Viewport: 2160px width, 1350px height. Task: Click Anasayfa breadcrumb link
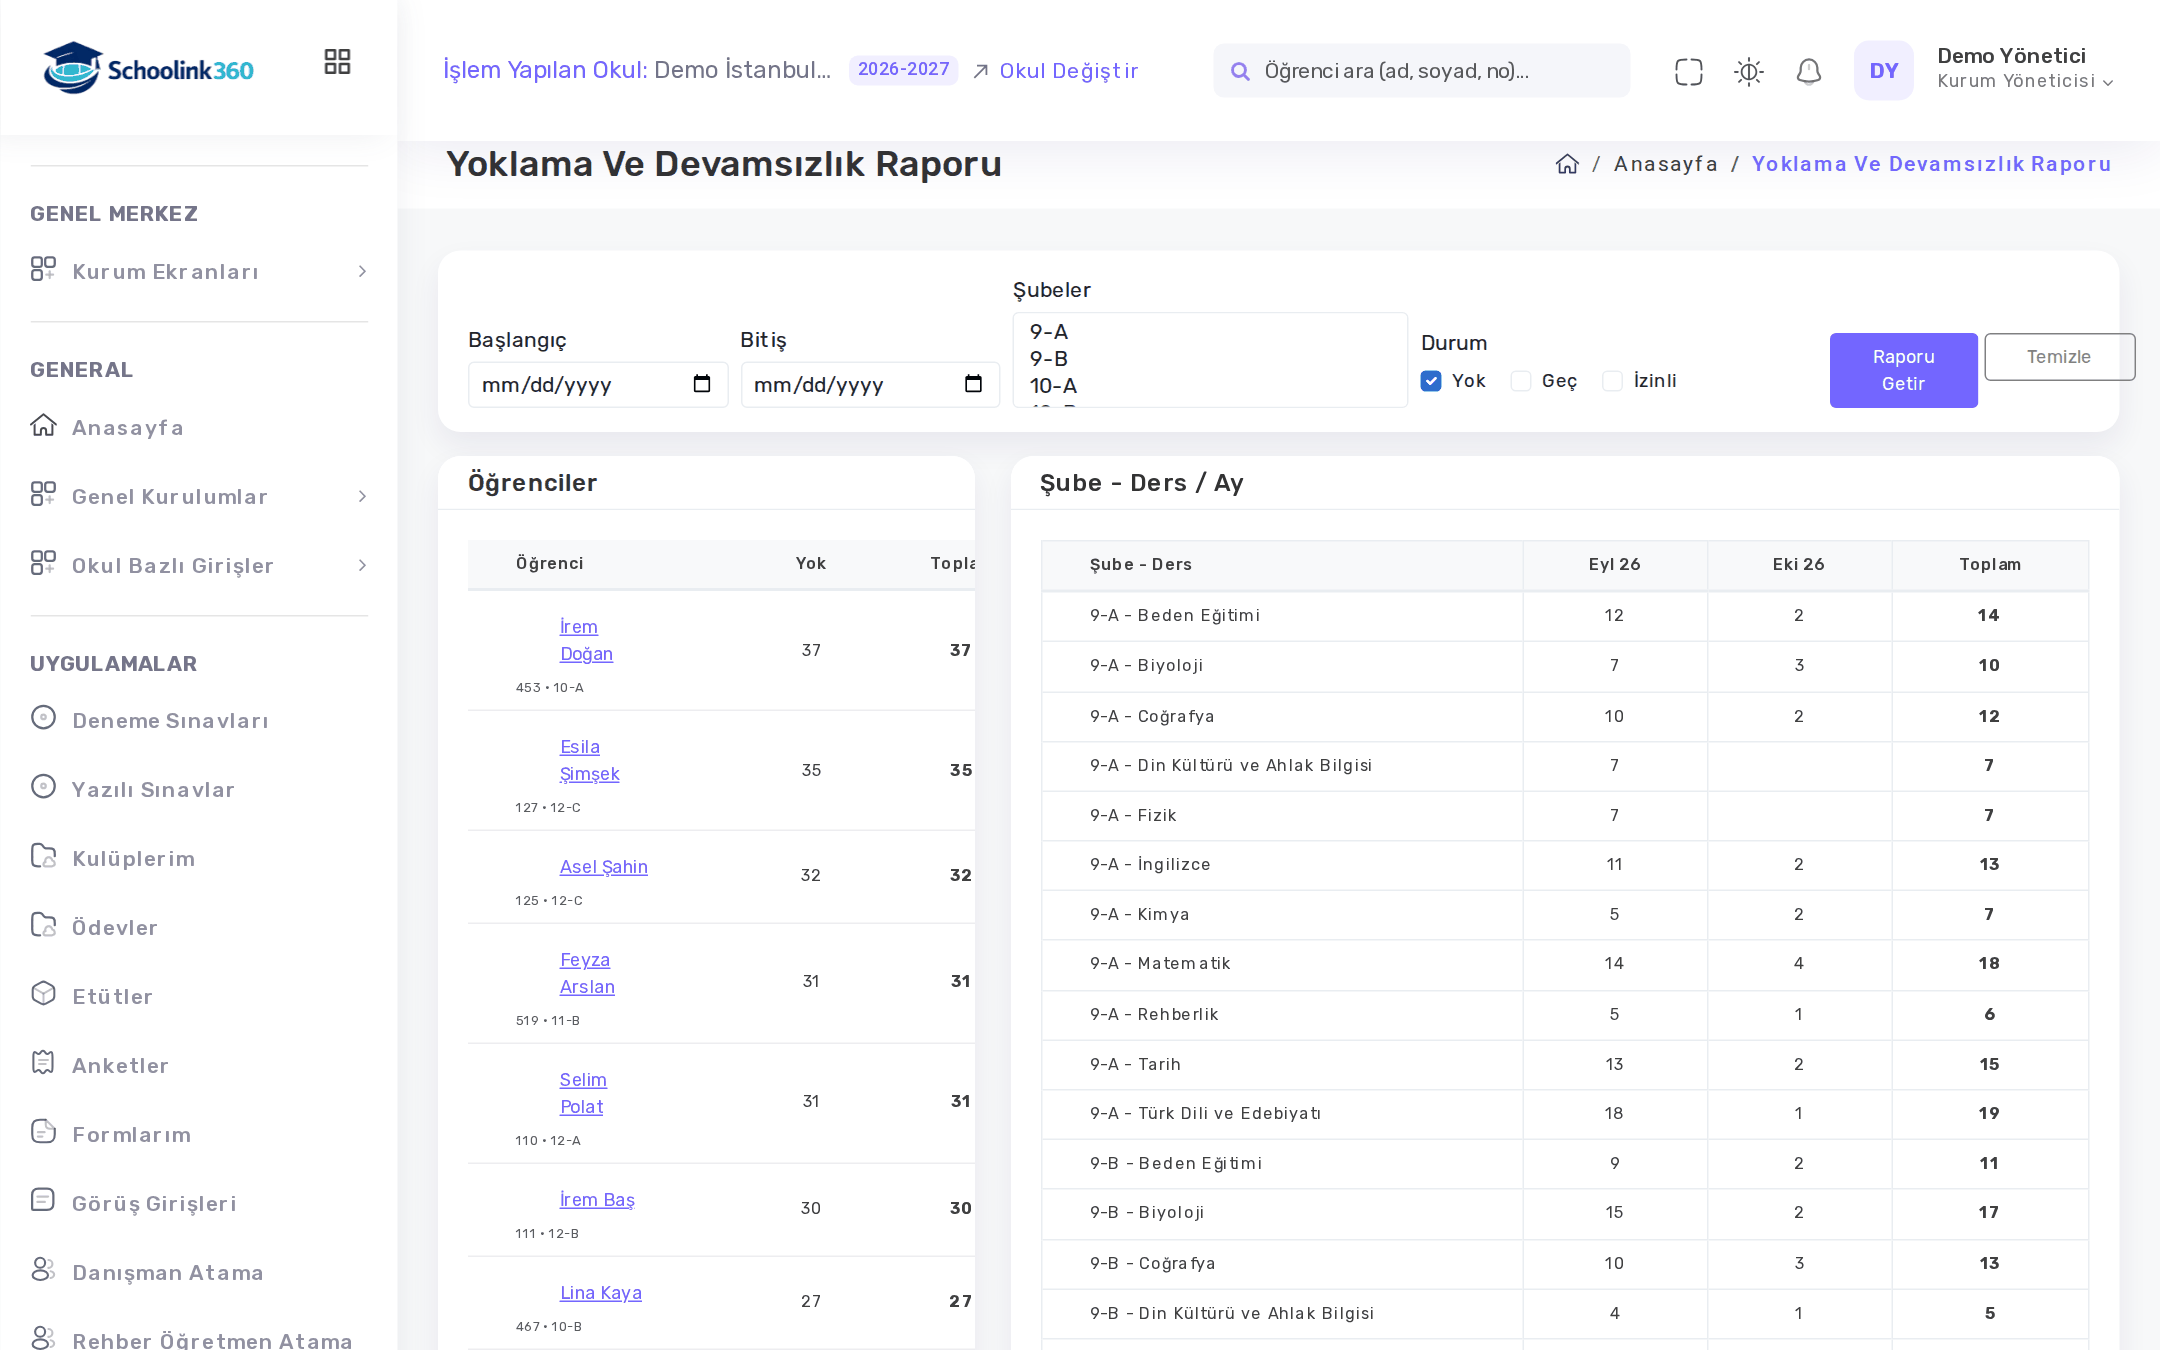click(1665, 164)
